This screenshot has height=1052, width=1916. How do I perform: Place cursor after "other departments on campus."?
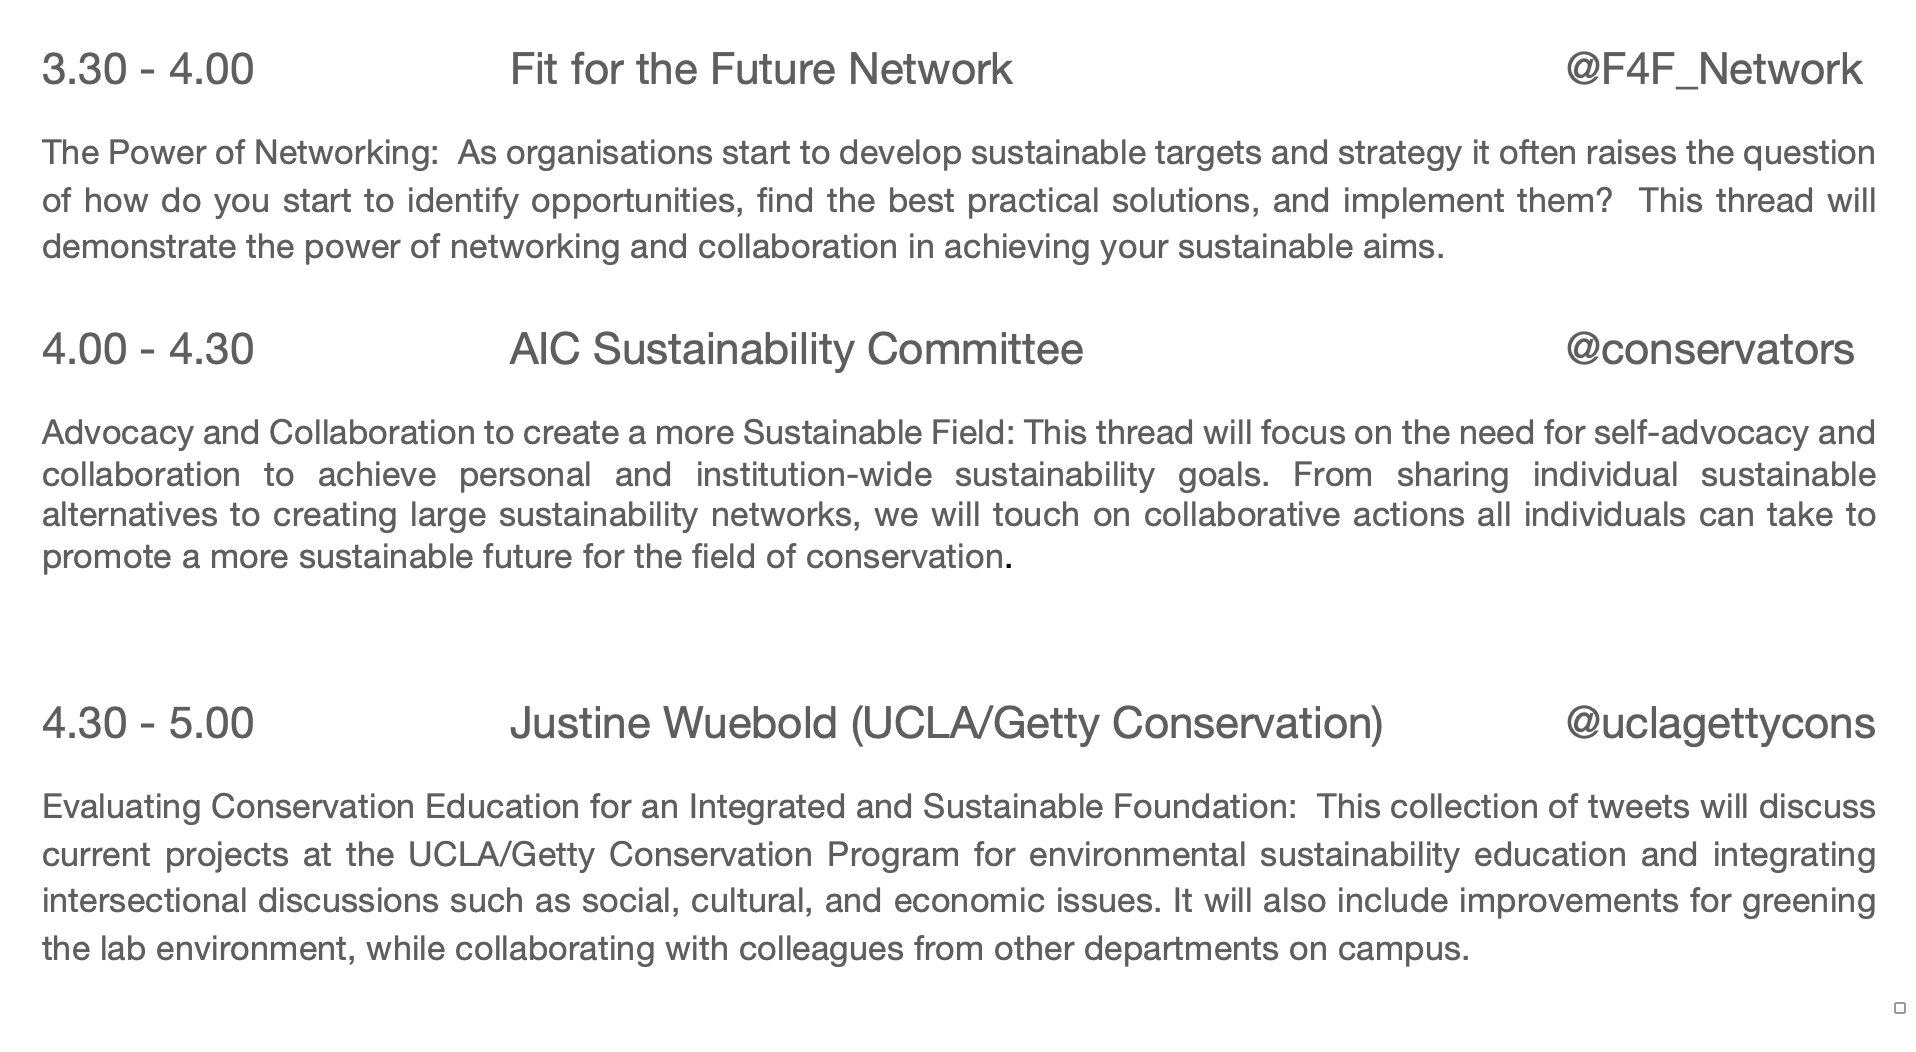point(1471,949)
